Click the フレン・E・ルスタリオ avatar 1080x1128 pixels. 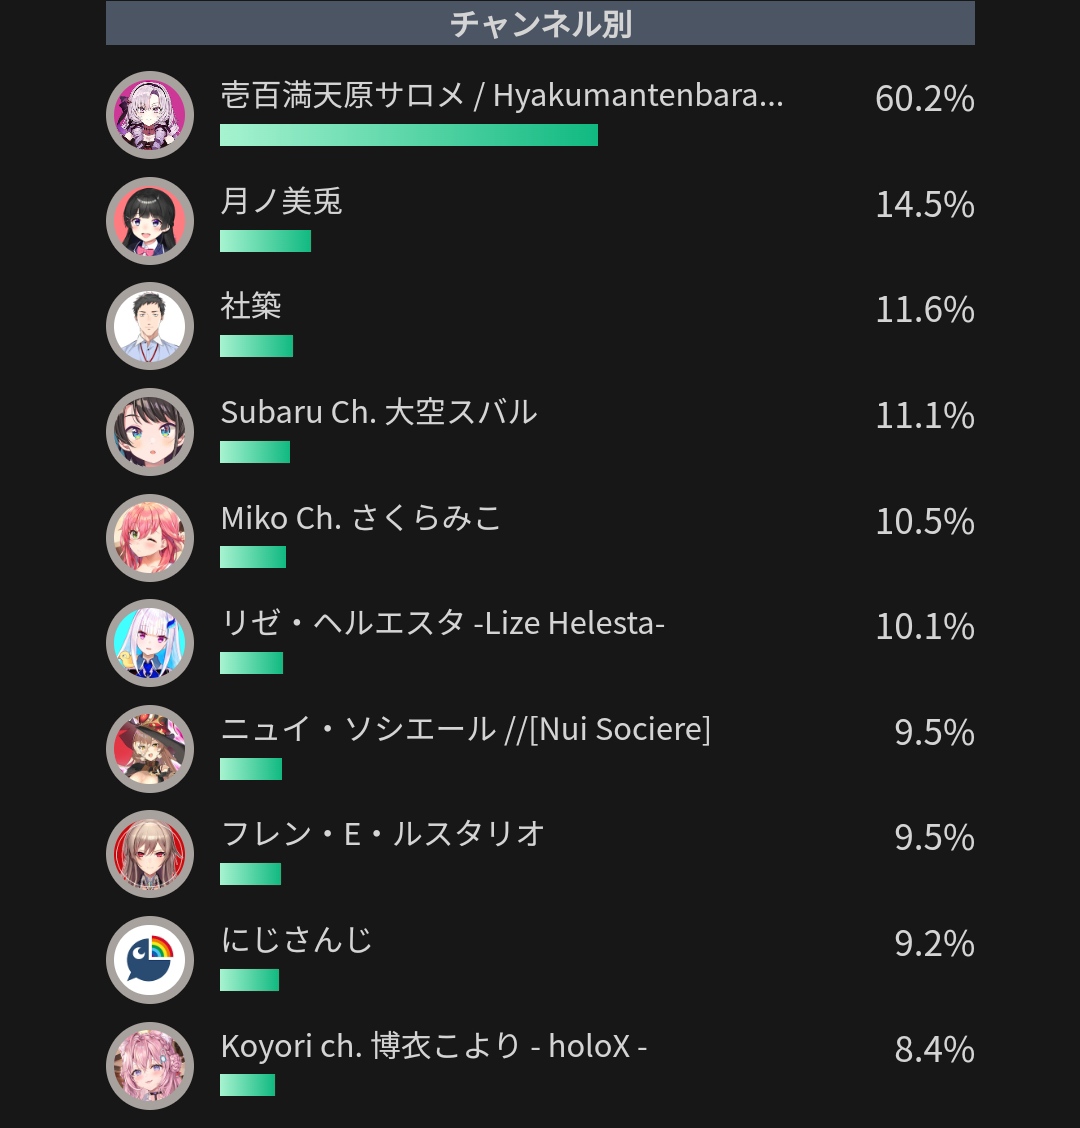[150, 854]
